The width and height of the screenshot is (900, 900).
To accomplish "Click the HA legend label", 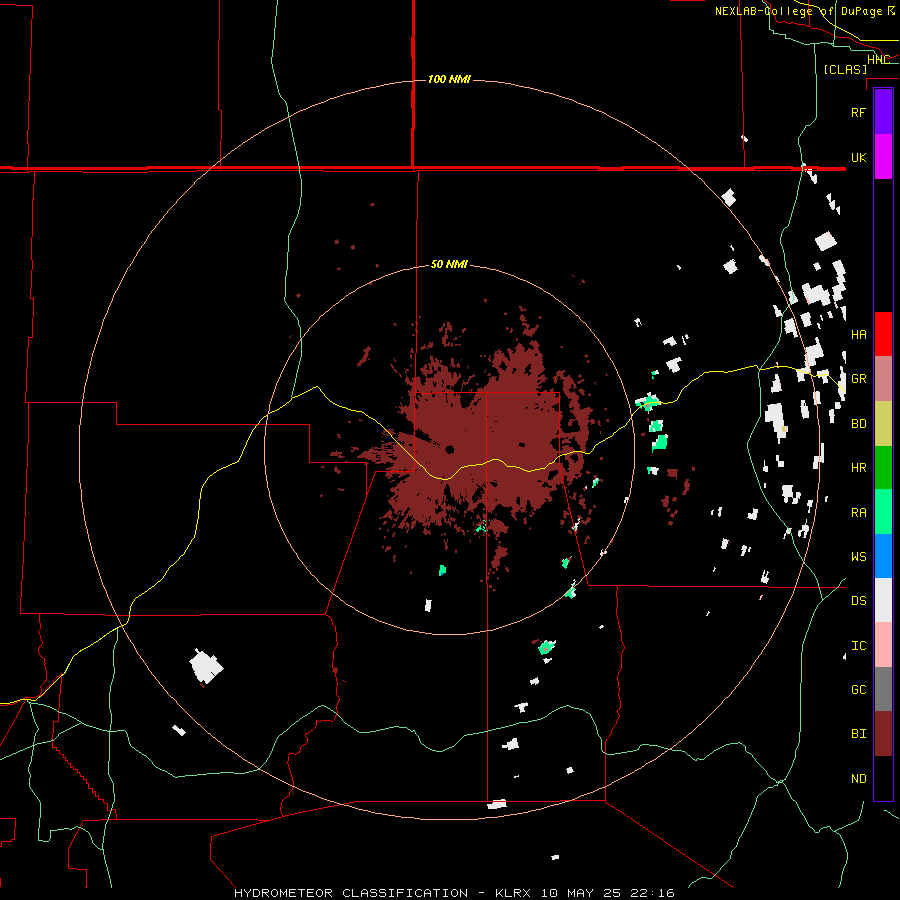I will coord(858,335).
